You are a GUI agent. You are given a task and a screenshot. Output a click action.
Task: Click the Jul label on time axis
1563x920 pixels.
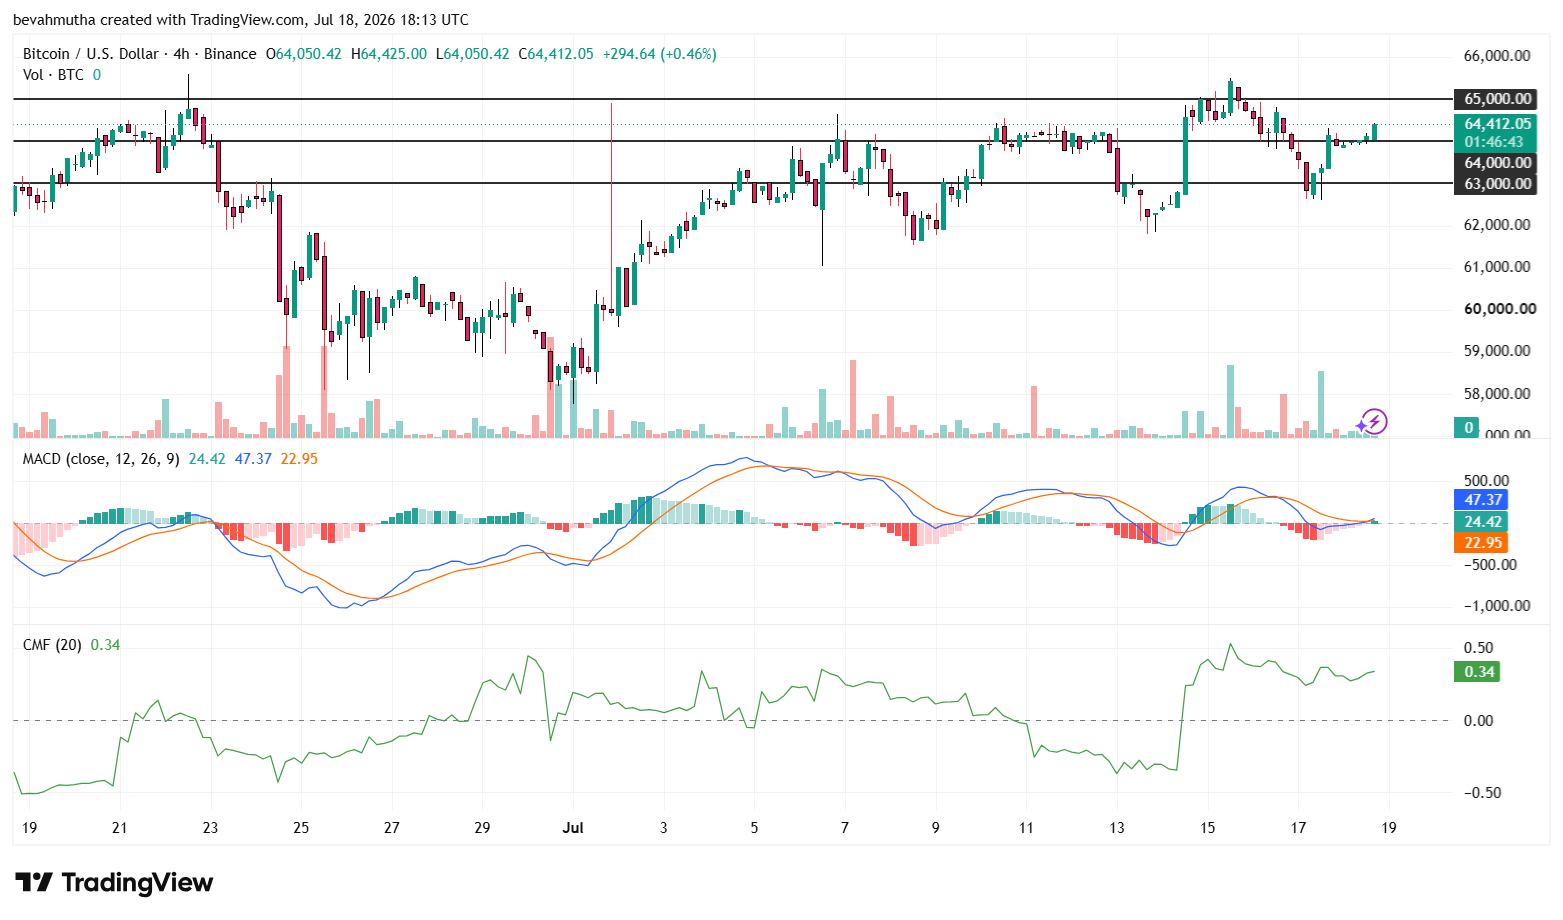coord(573,828)
